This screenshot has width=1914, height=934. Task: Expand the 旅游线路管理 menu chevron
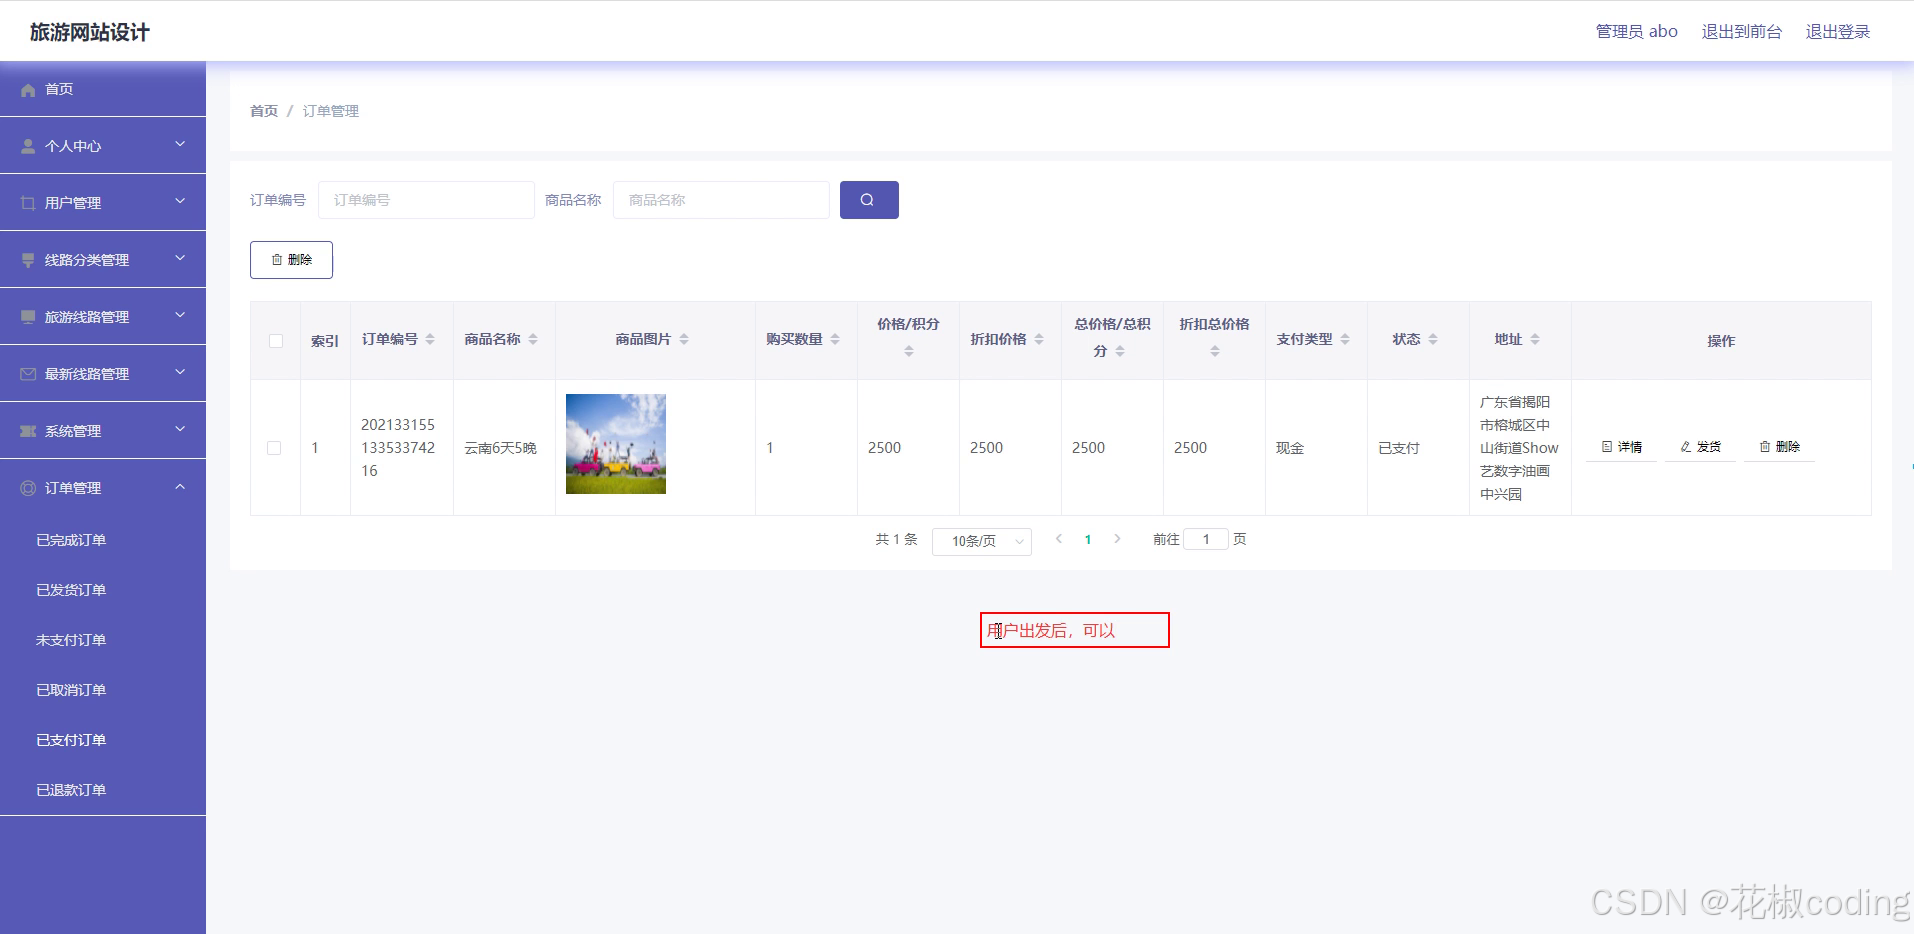180,315
